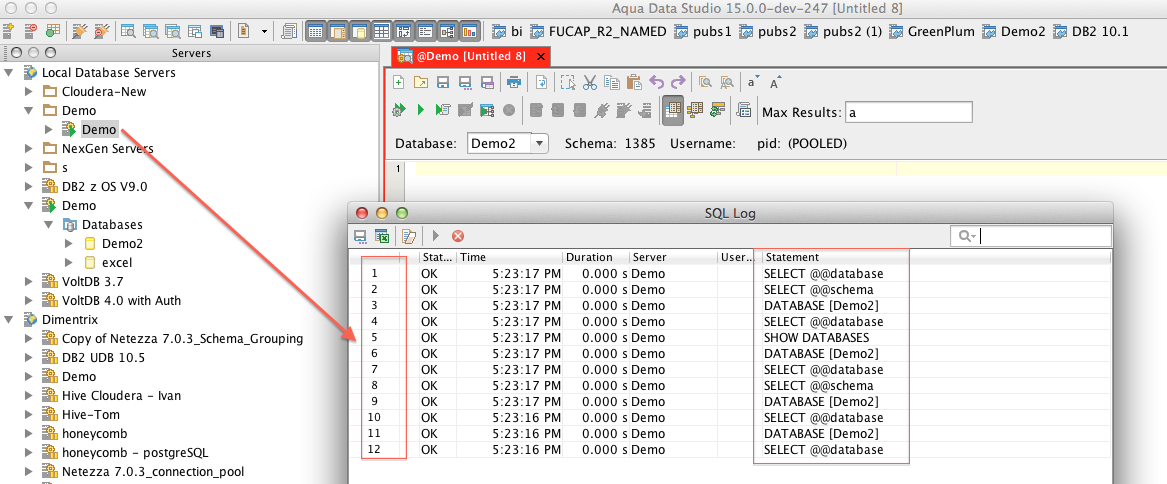This screenshot has height=484, width=1167.
Task: Click the Undo arrow icon
Action: click(656, 82)
